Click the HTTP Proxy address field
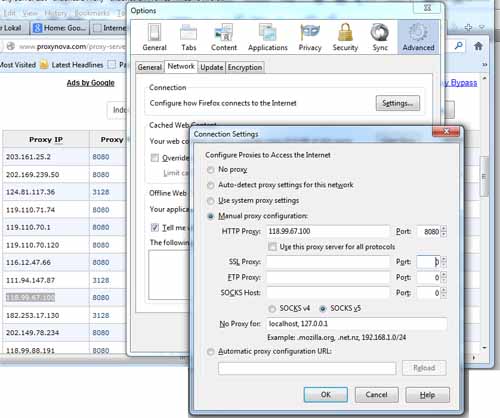Screen dimensions: 500x418 [328, 231]
